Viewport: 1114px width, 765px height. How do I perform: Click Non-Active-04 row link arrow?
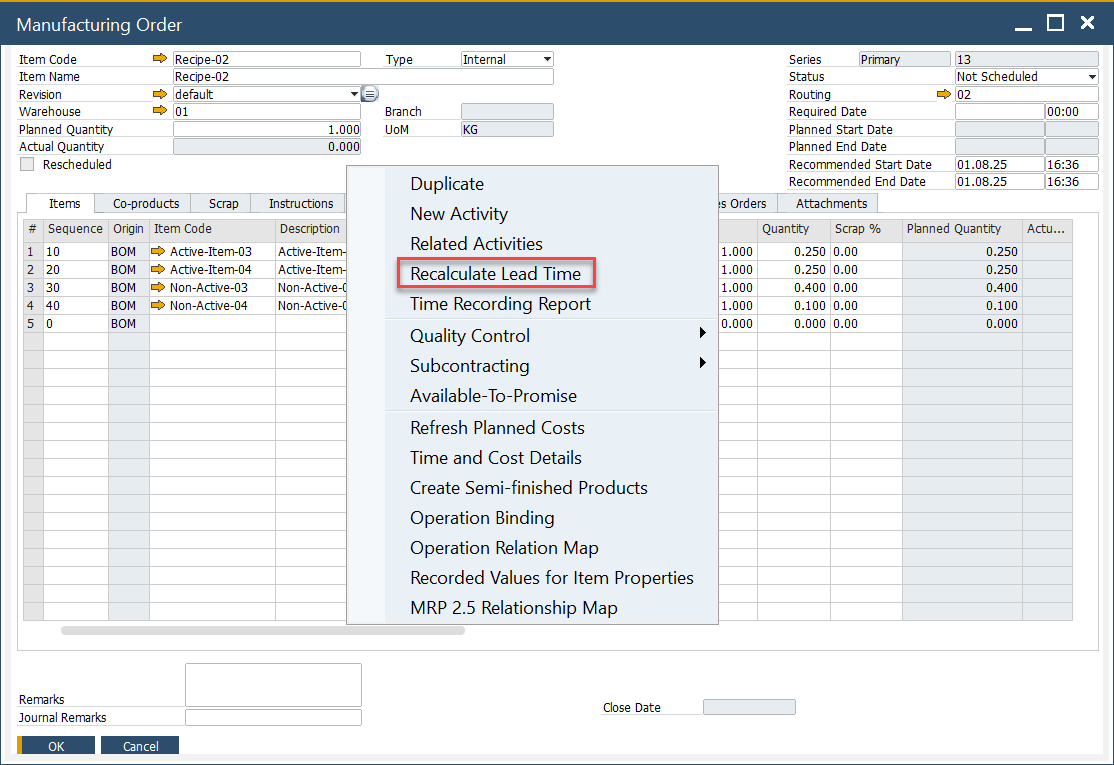coord(158,306)
